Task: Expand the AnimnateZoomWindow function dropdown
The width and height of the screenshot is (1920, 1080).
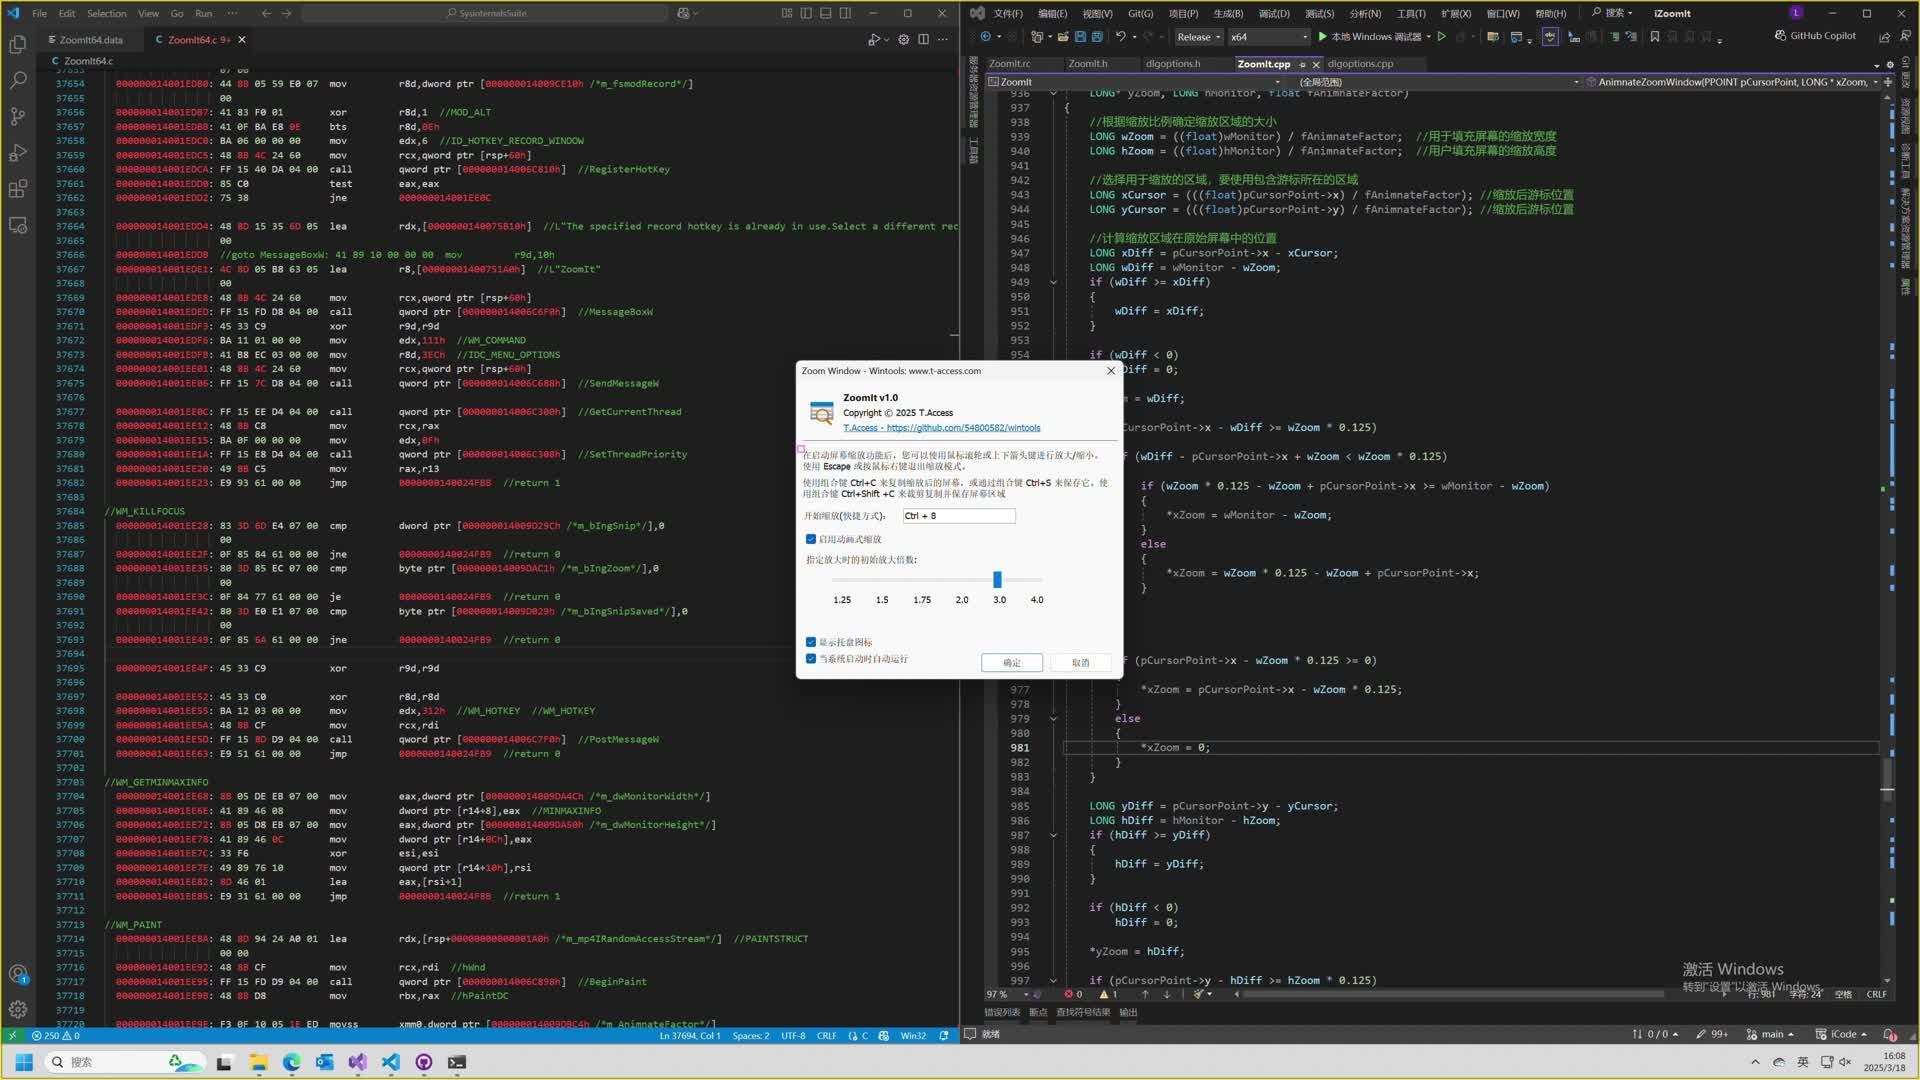Action: pyautogui.click(x=1733, y=82)
